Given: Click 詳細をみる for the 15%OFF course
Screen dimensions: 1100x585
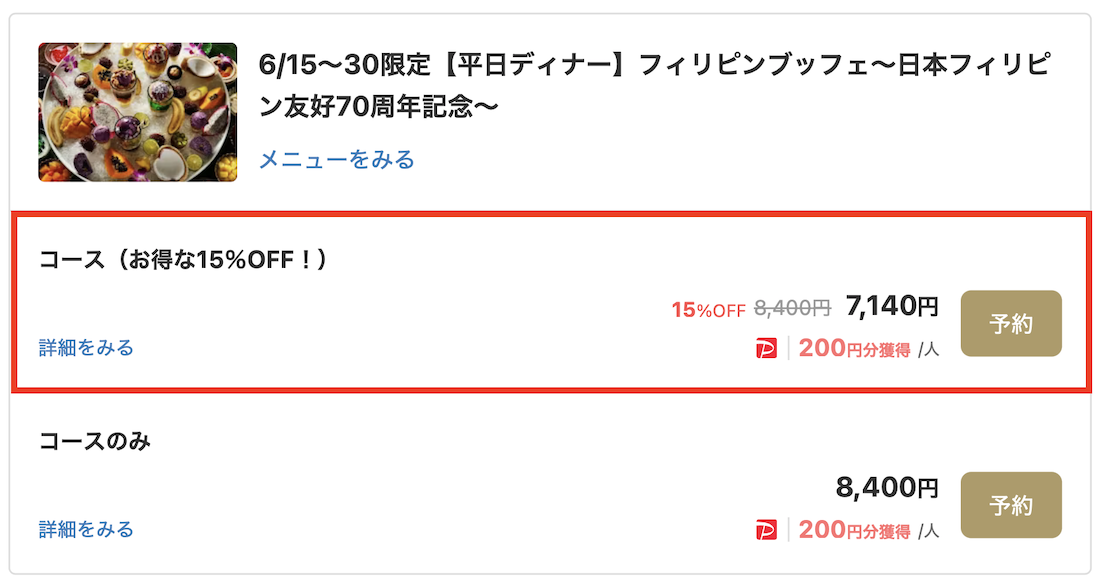Looking at the screenshot, I should pyautogui.click(x=86, y=348).
